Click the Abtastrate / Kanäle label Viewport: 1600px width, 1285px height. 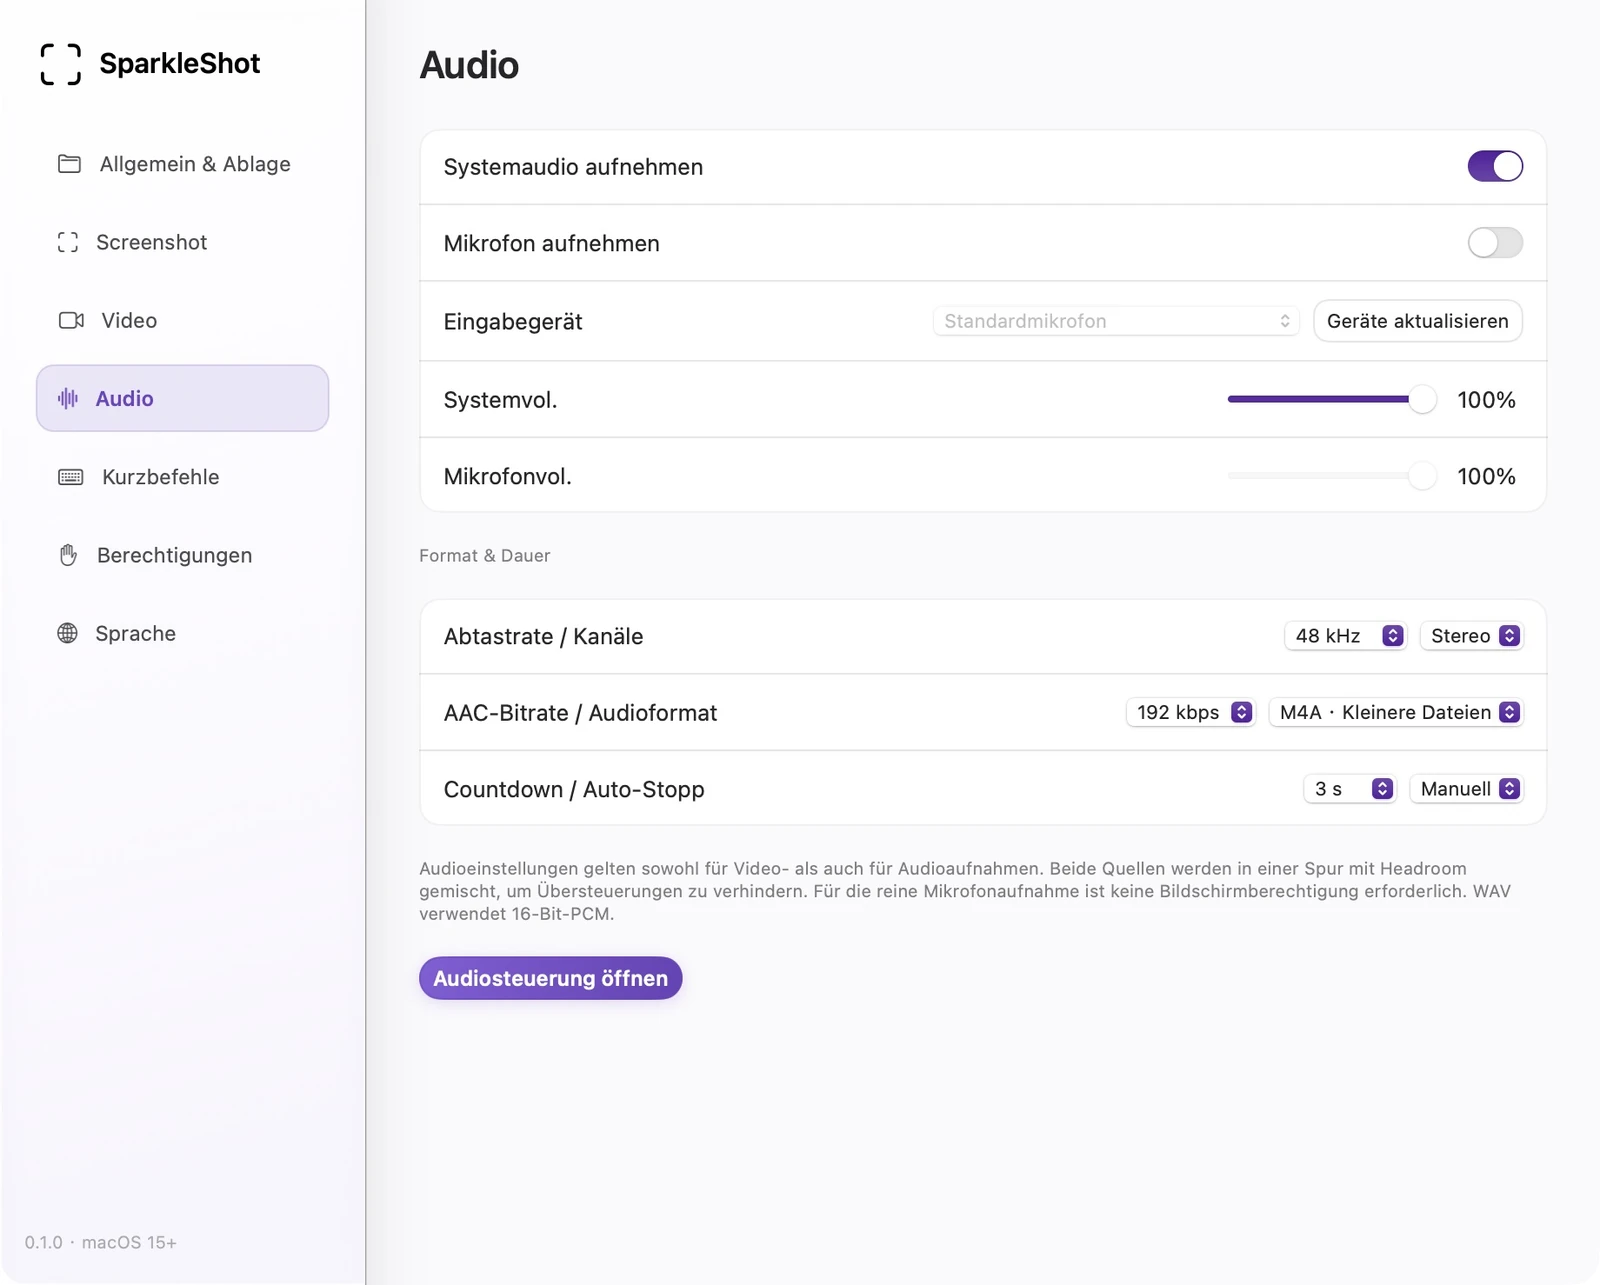(543, 636)
